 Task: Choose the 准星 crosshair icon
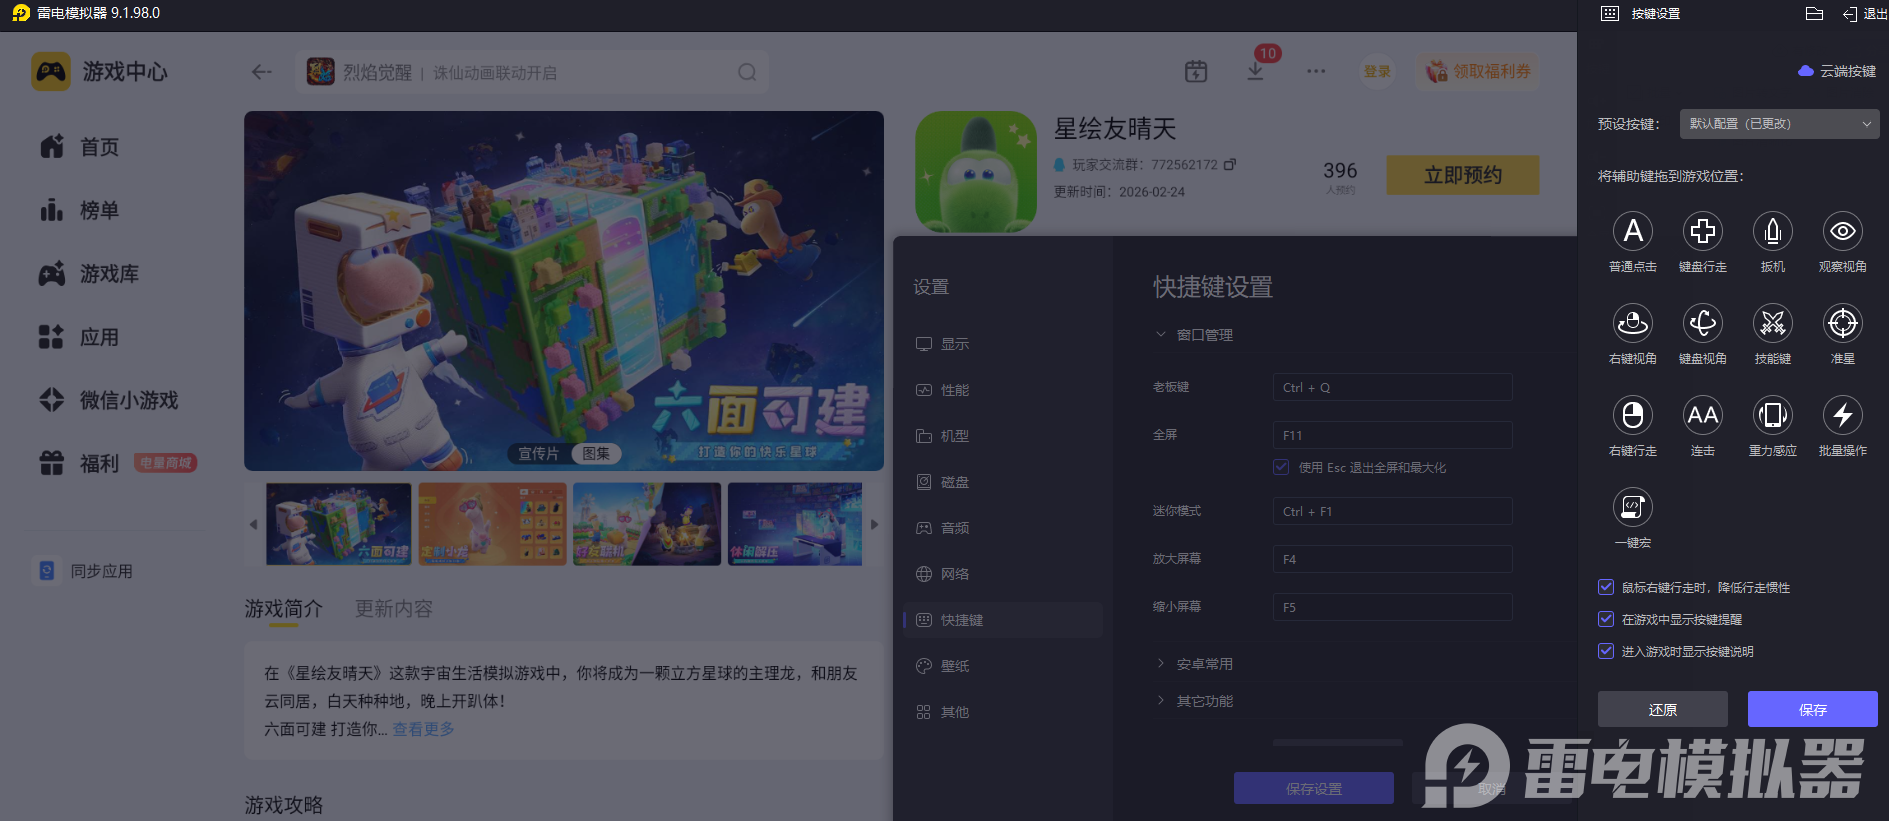pyautogui.click(x=1843, y=323)
